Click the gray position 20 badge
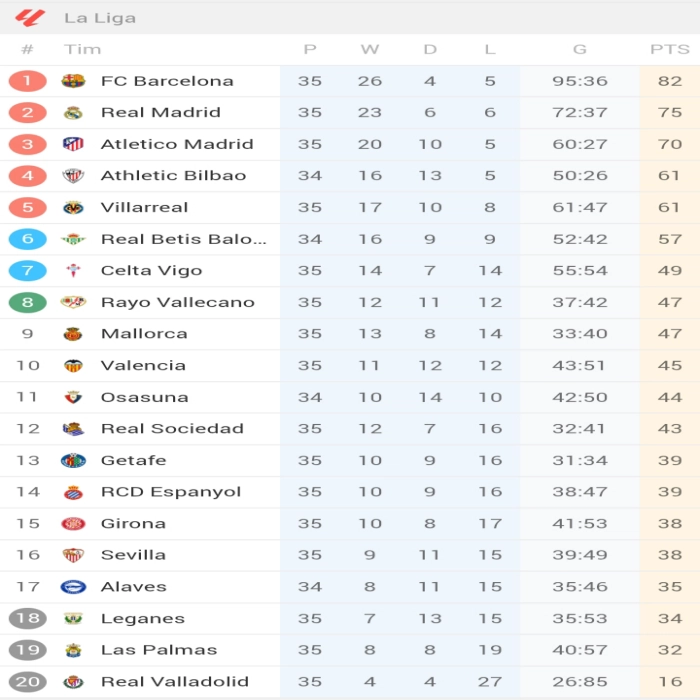Screen dimensions: 700x700 (27, 682)
